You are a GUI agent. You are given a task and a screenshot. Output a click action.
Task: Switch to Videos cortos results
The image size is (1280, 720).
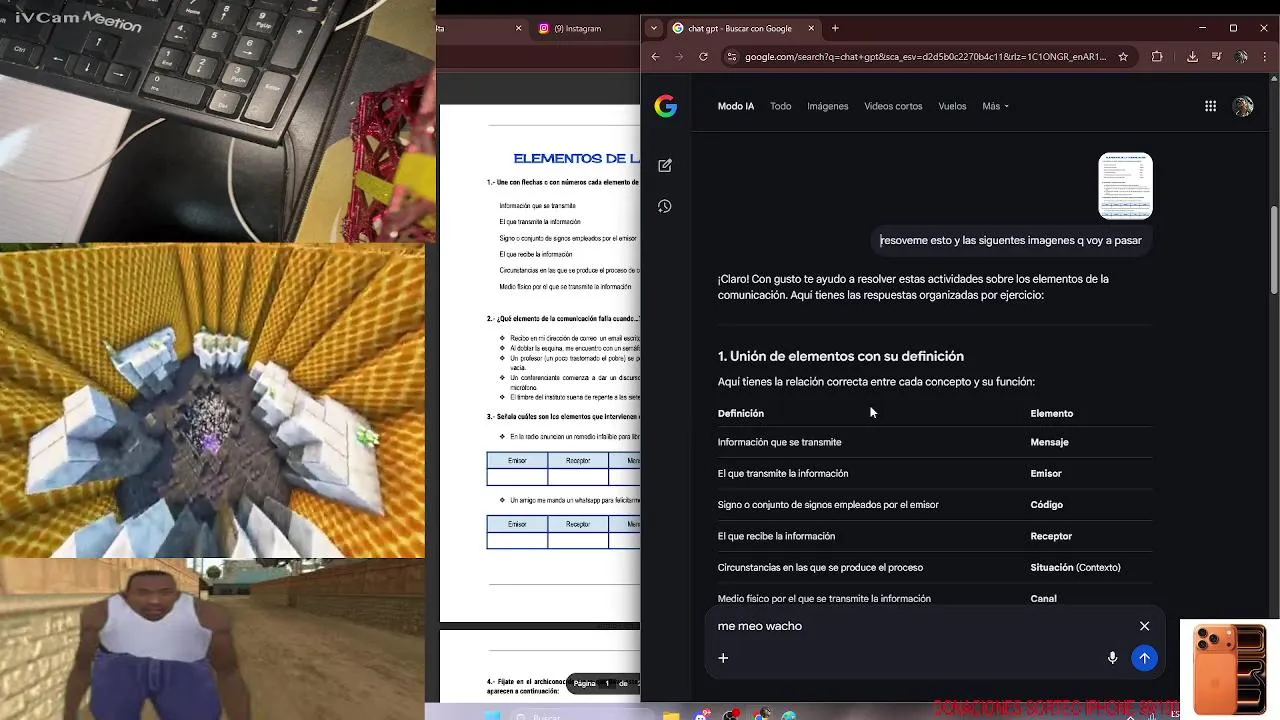click(893, 106)
